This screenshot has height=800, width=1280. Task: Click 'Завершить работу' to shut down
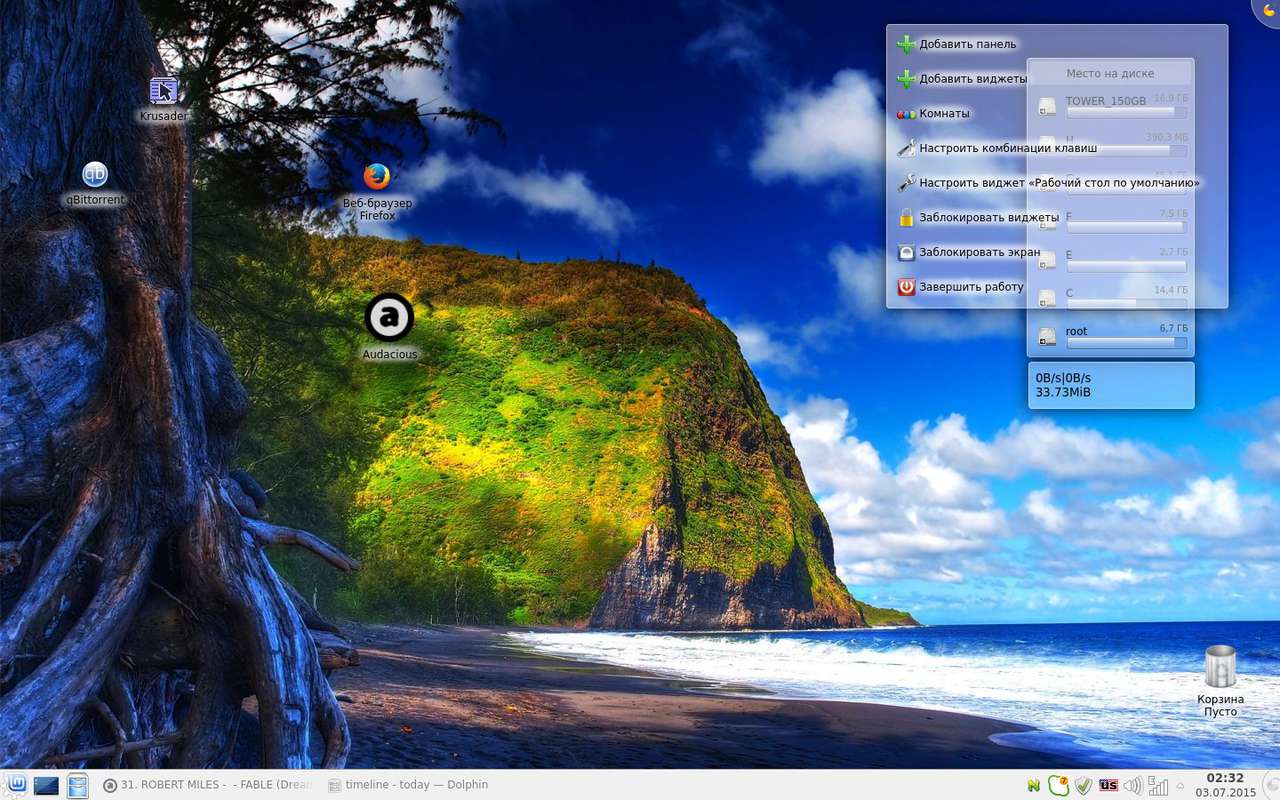pyautogui.click(x=970, y=287)
